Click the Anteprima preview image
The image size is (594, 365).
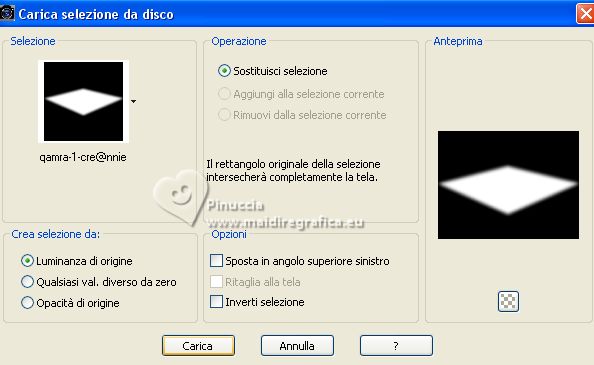click(x=508, y=185)
